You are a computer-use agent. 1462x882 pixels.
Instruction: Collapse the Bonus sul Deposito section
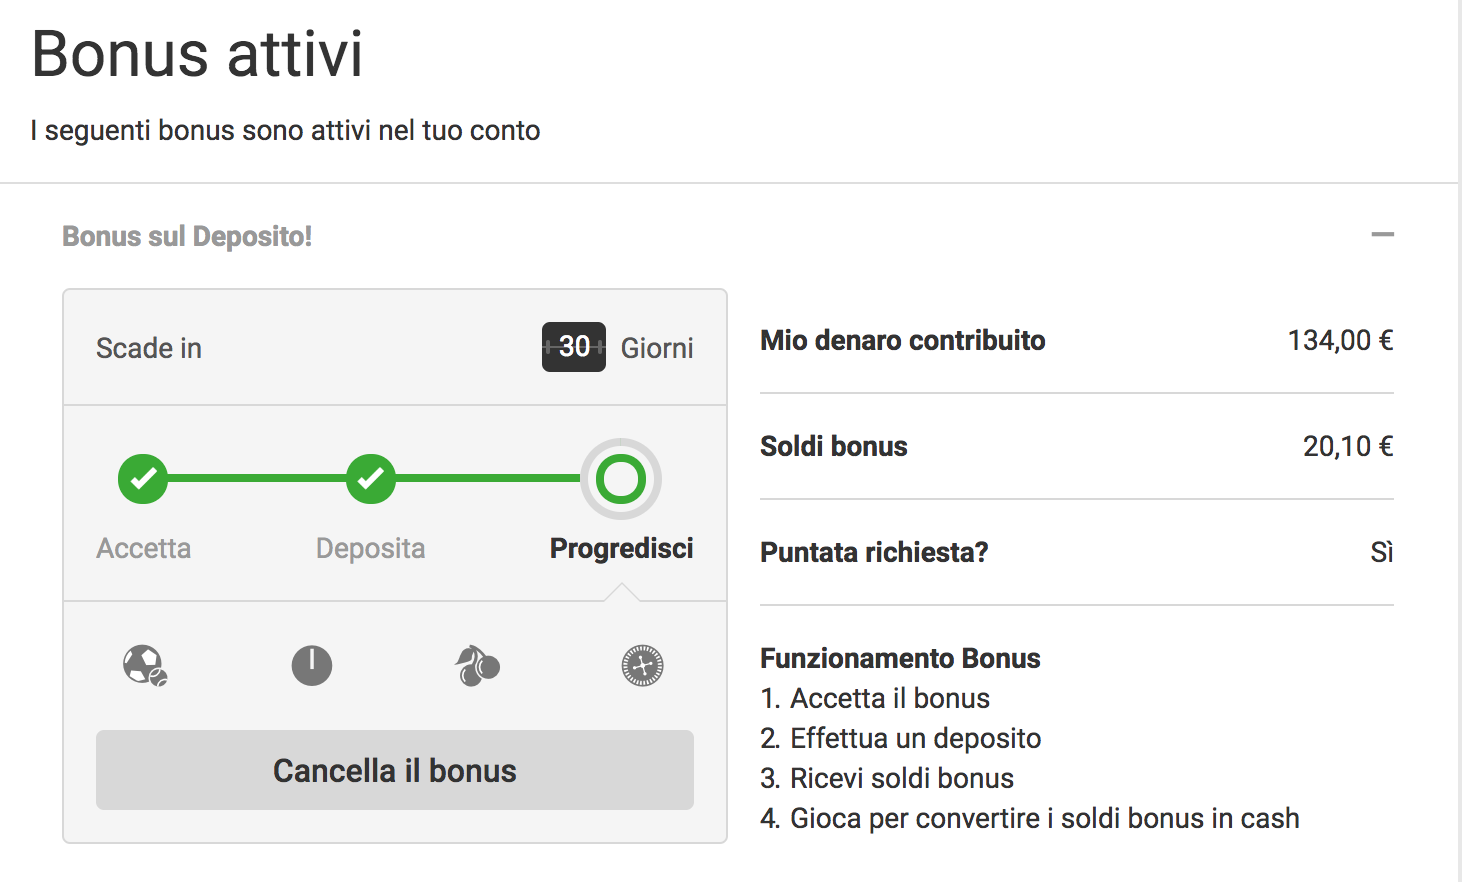click(1383, 235)
